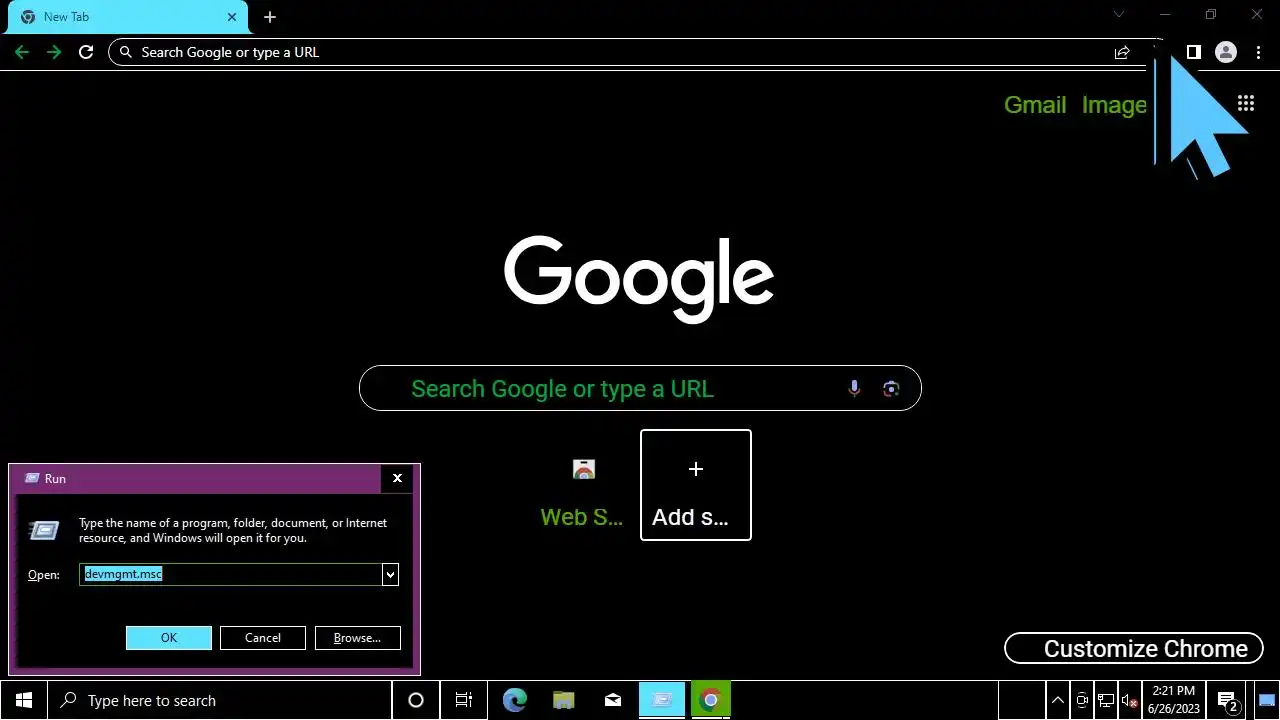Image resolution: width=1280 pixels, height=720 pixels.
Task: Search by image with the Google Lens icon
Action: coord(891,388)
